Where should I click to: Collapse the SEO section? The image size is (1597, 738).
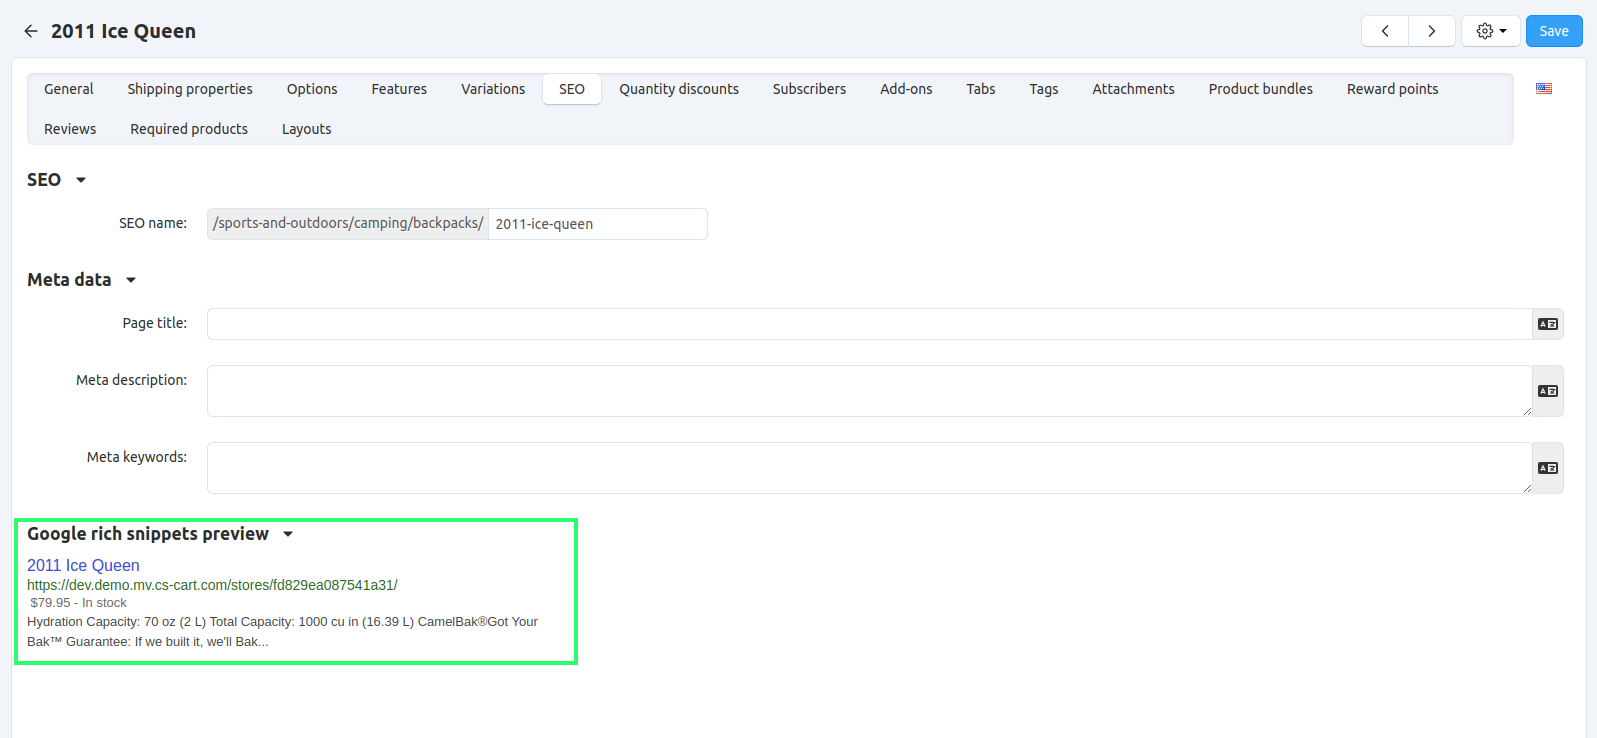[x=81, y=180]
